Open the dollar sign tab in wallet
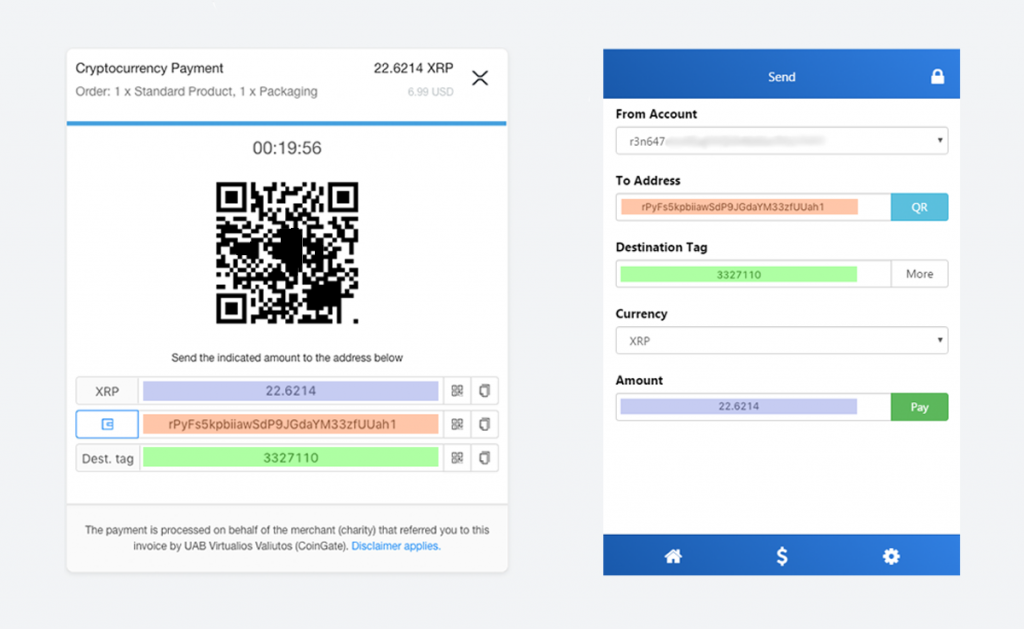This screenshot has height=629, width=1024. click(x=782, y=556)
